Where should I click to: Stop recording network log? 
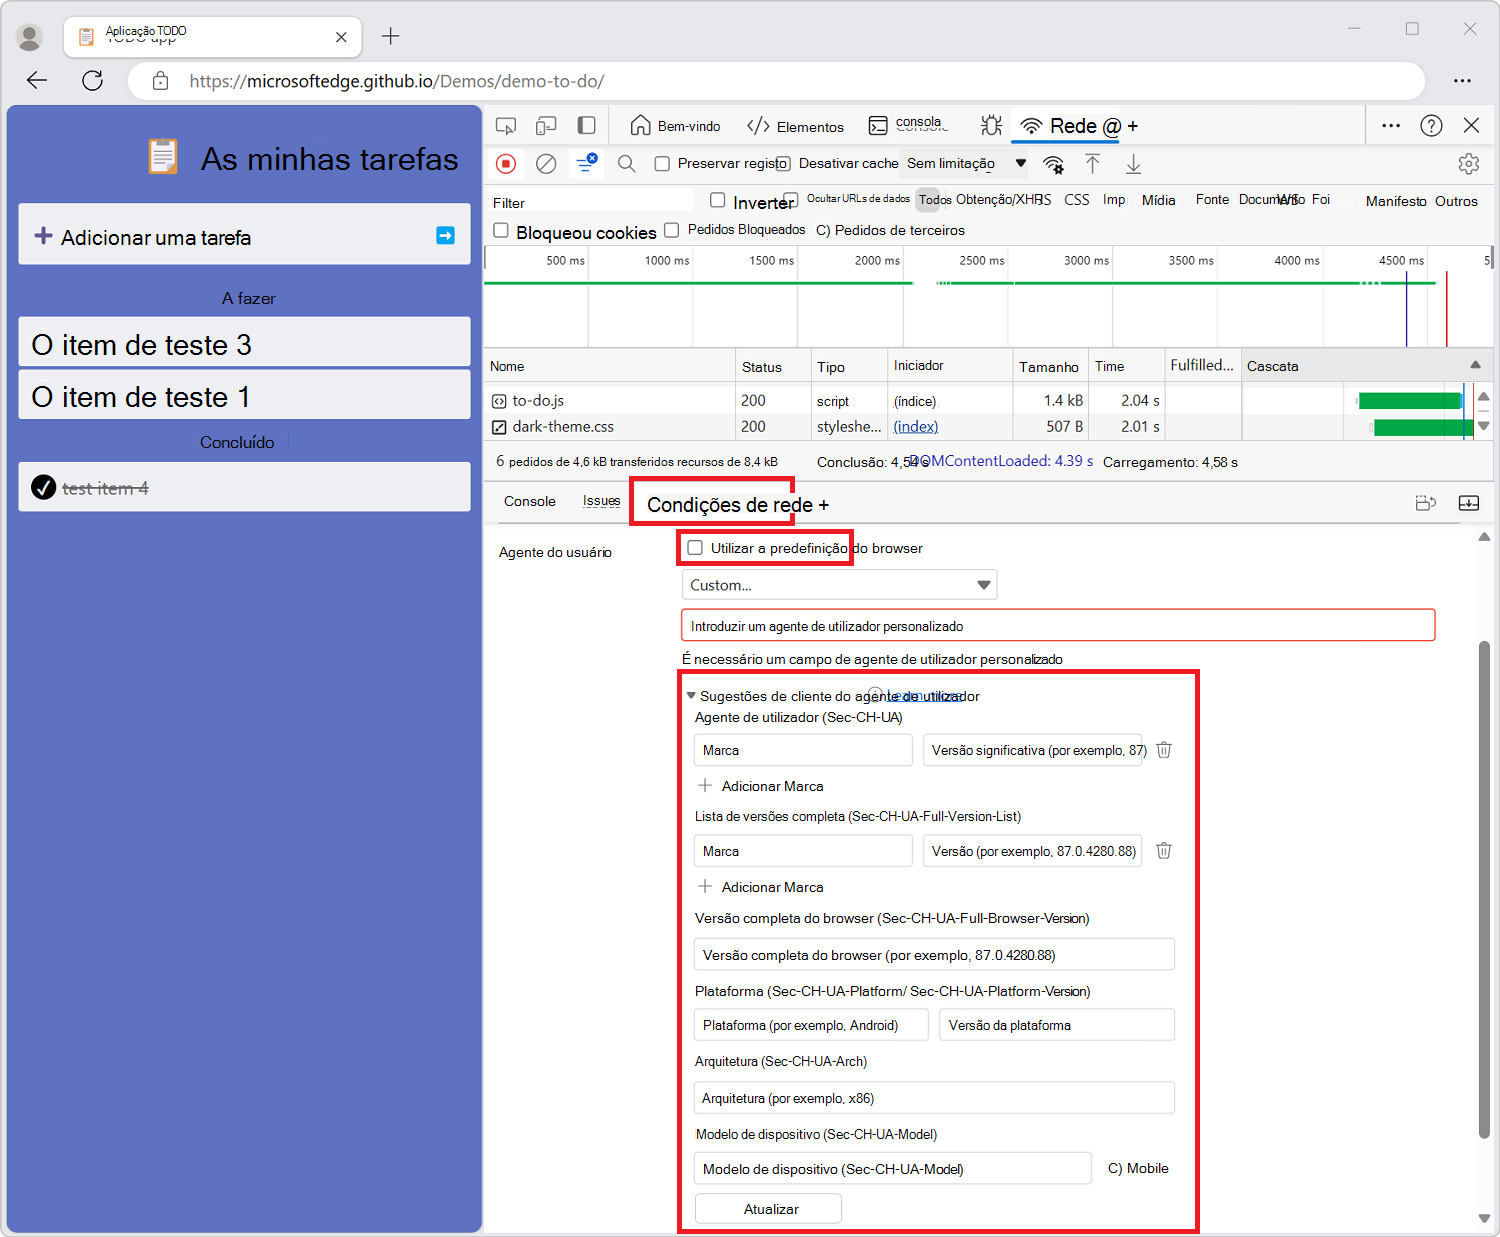506,163
